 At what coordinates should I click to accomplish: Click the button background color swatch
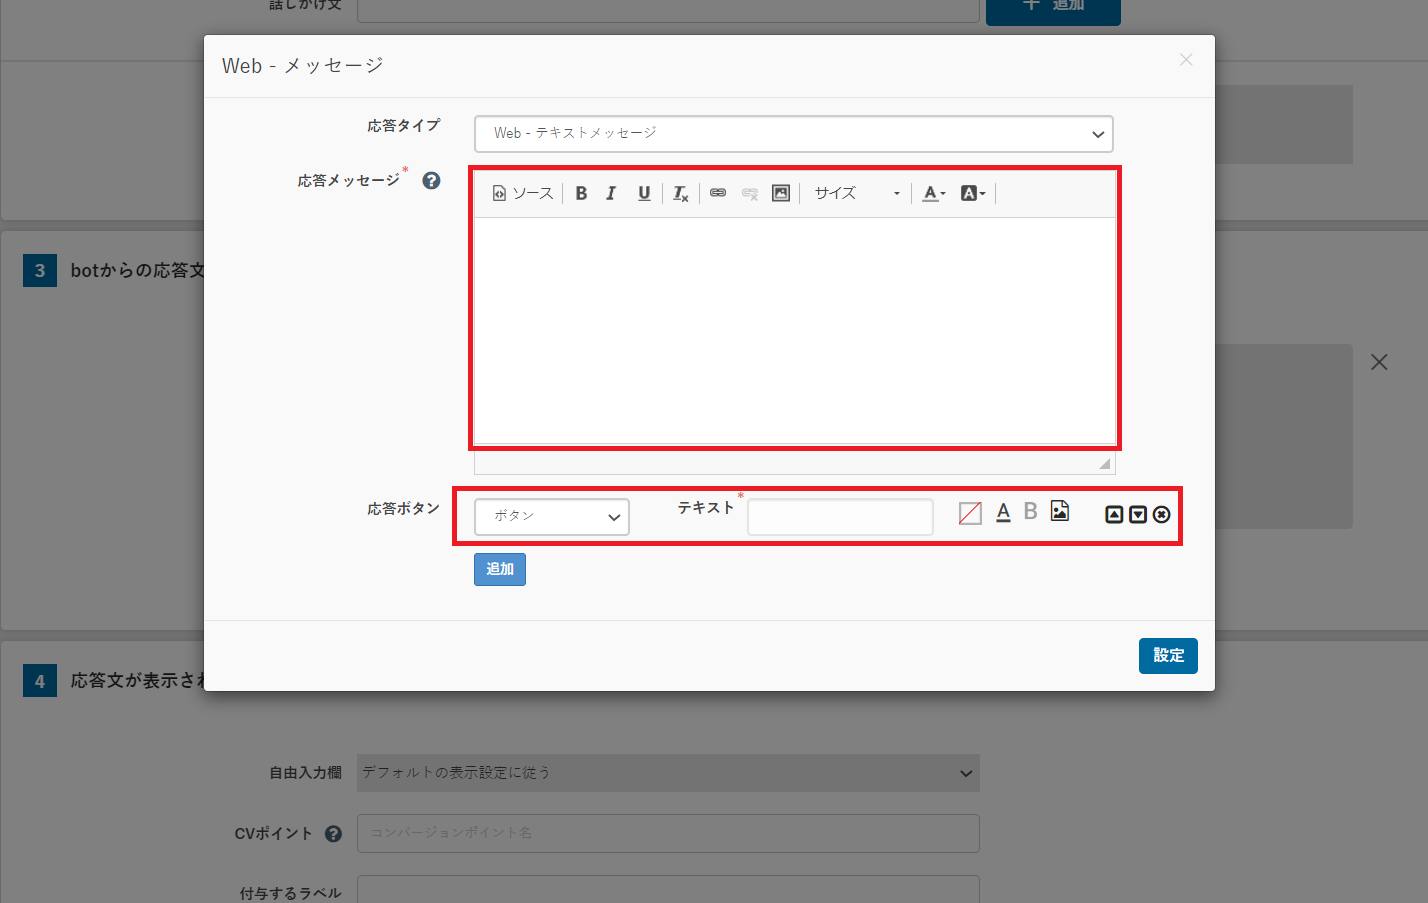click(x=970, y=513)
